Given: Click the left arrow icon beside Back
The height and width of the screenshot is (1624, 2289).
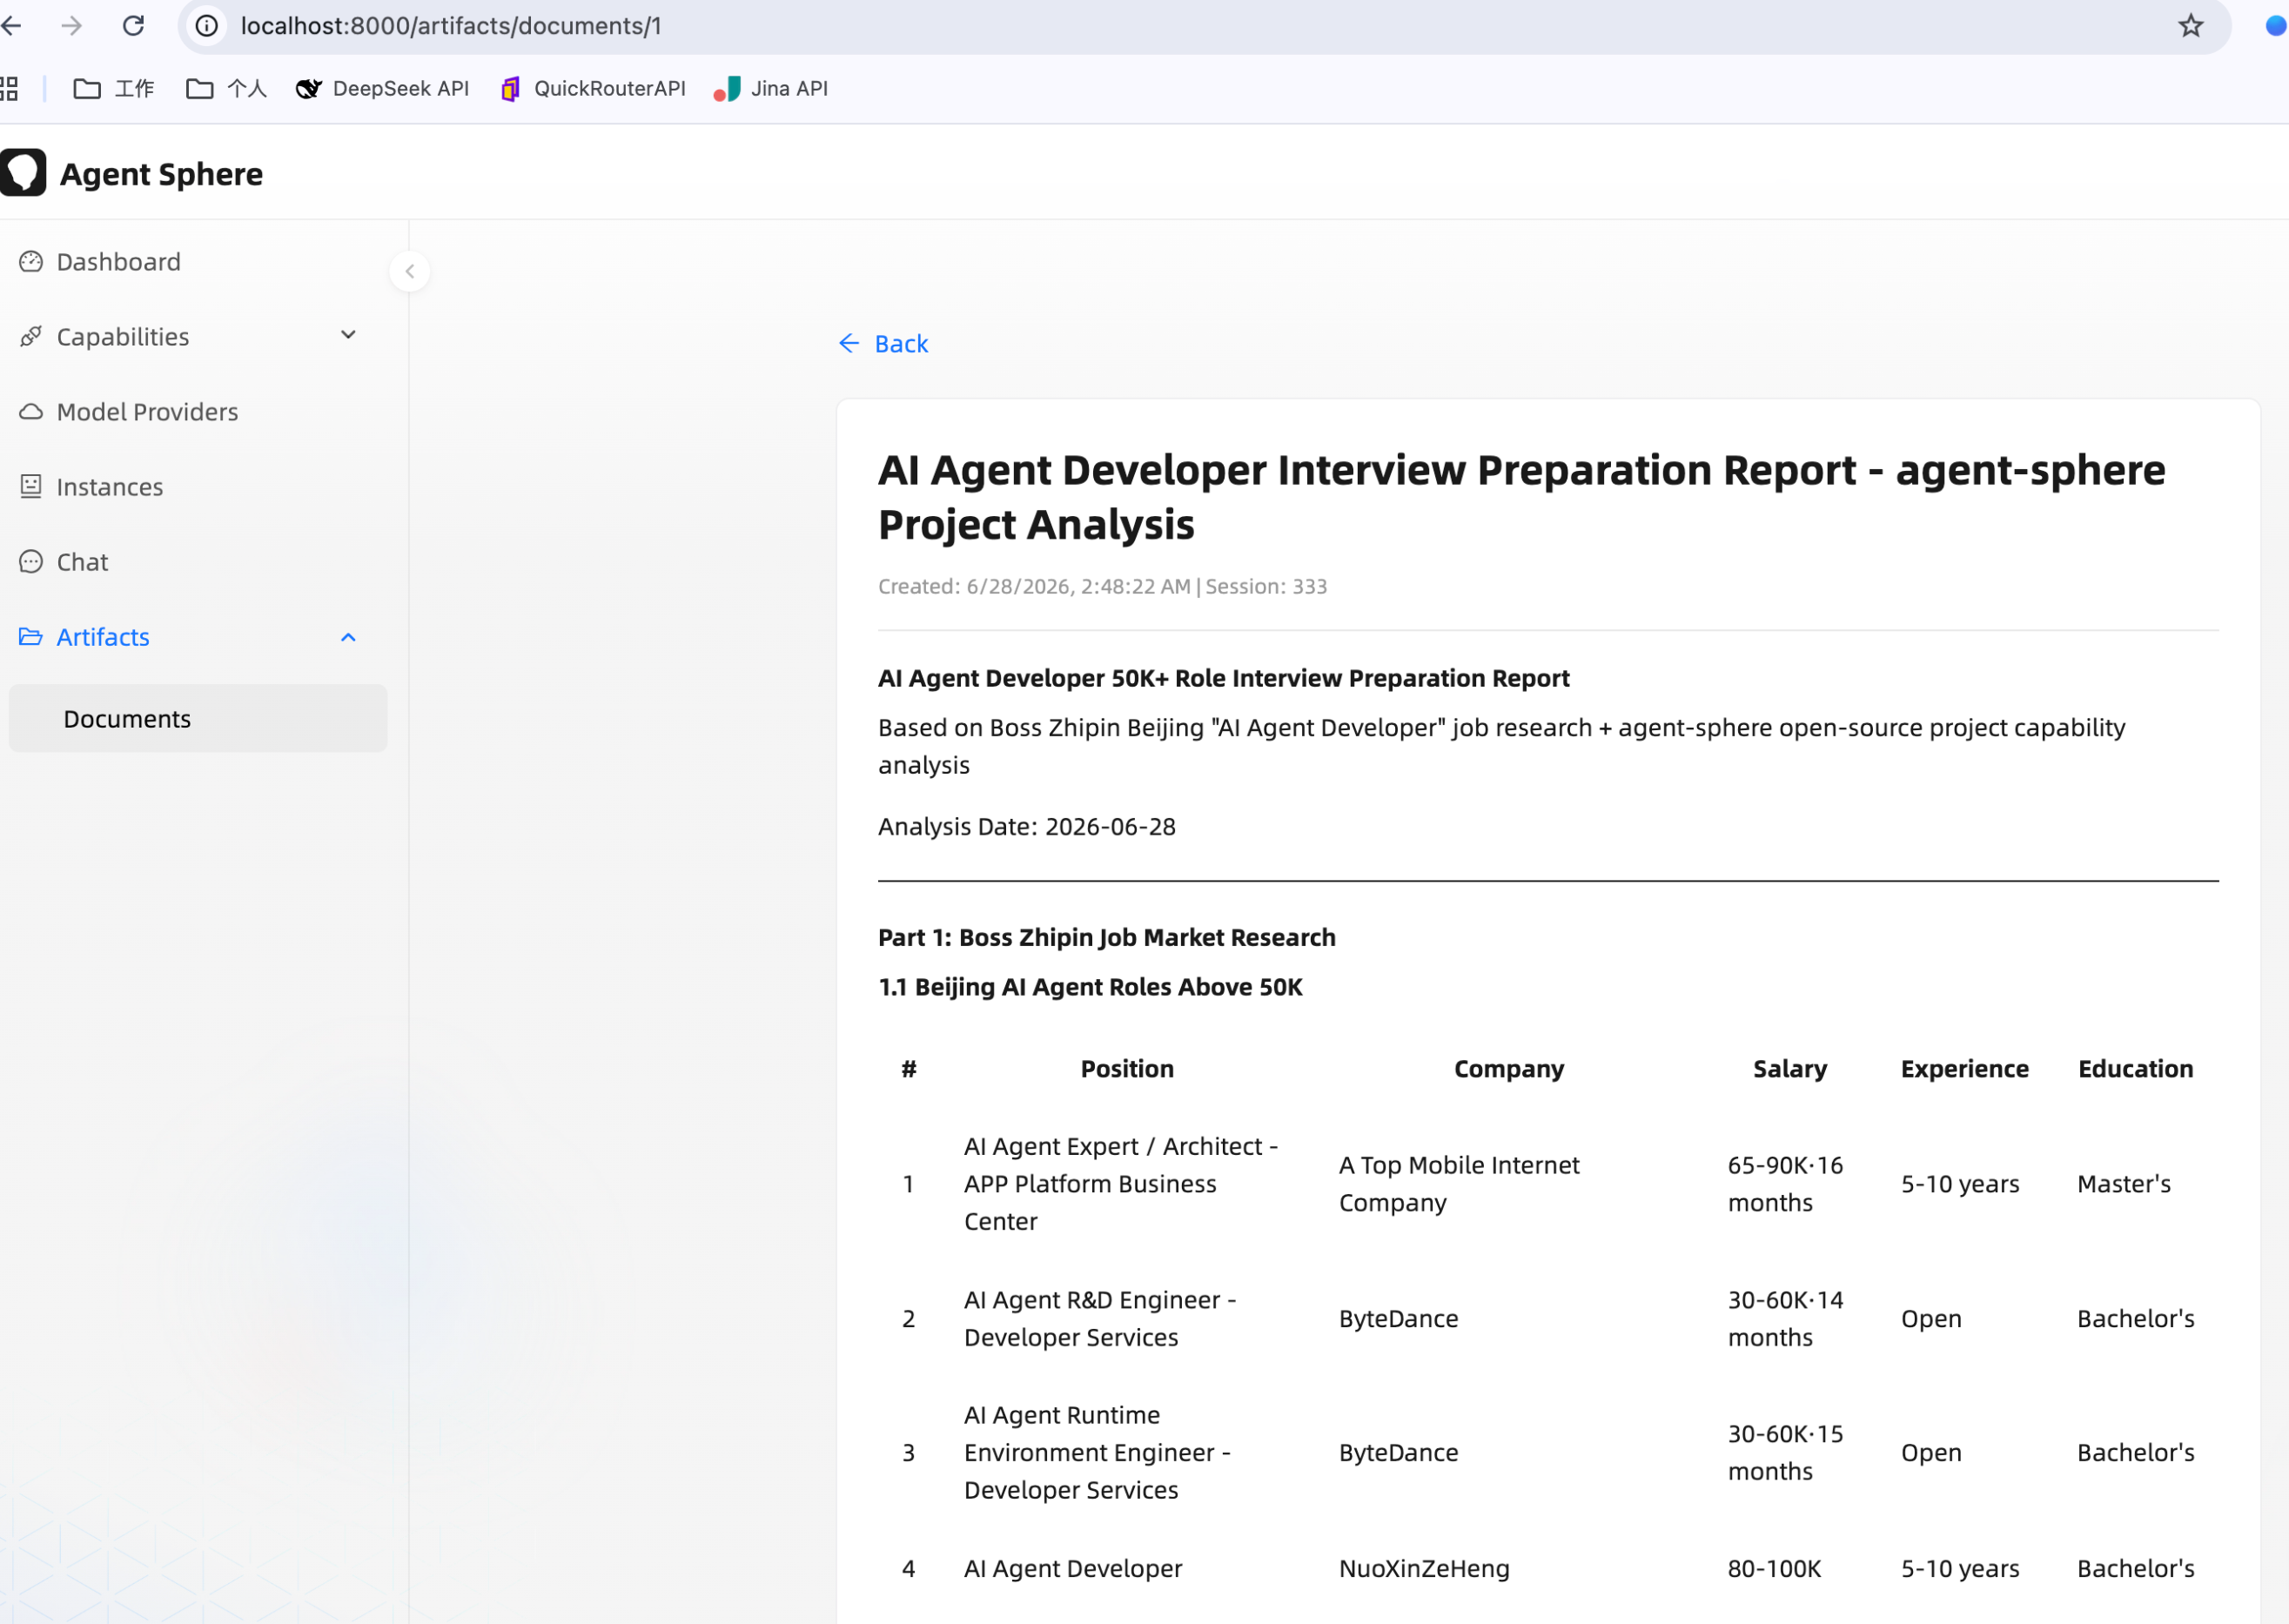Looking at the screenshot, I should click(849, 344).
